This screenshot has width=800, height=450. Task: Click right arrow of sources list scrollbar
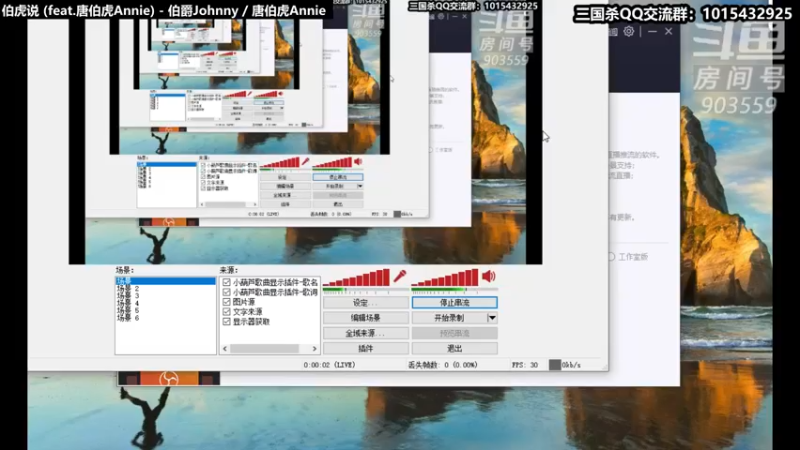coord(314,349)
